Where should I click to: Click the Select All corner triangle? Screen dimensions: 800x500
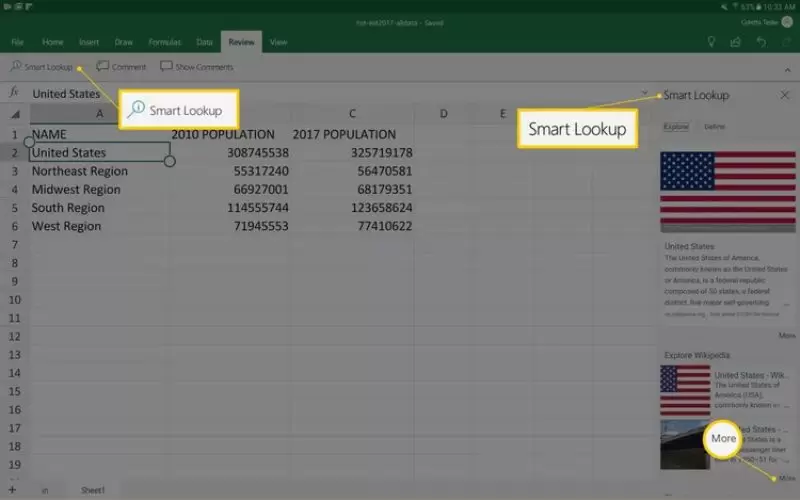[x=15, y=114]
